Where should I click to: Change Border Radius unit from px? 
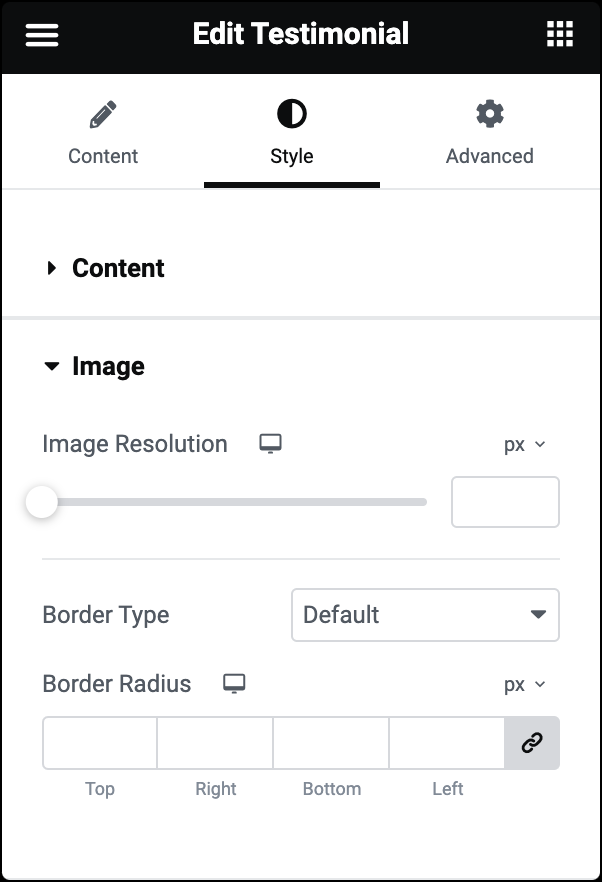click(x=525, y=685)
